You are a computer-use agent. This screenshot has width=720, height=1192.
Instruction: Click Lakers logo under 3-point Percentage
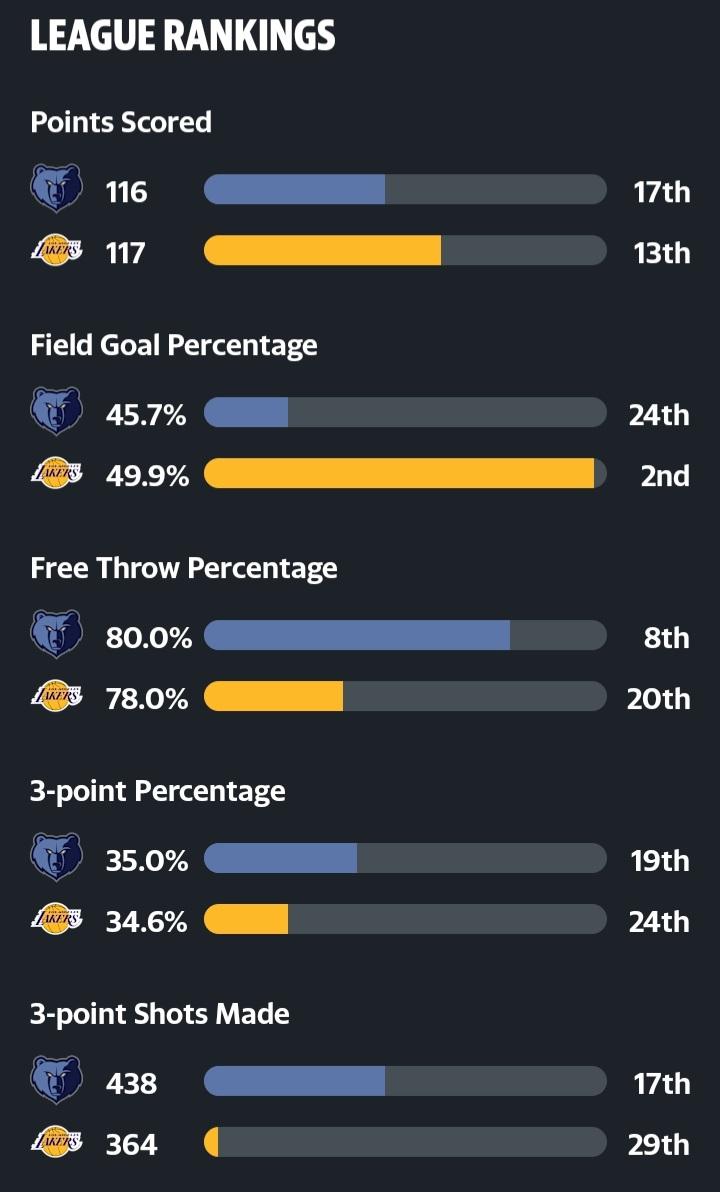pos(56,920)
